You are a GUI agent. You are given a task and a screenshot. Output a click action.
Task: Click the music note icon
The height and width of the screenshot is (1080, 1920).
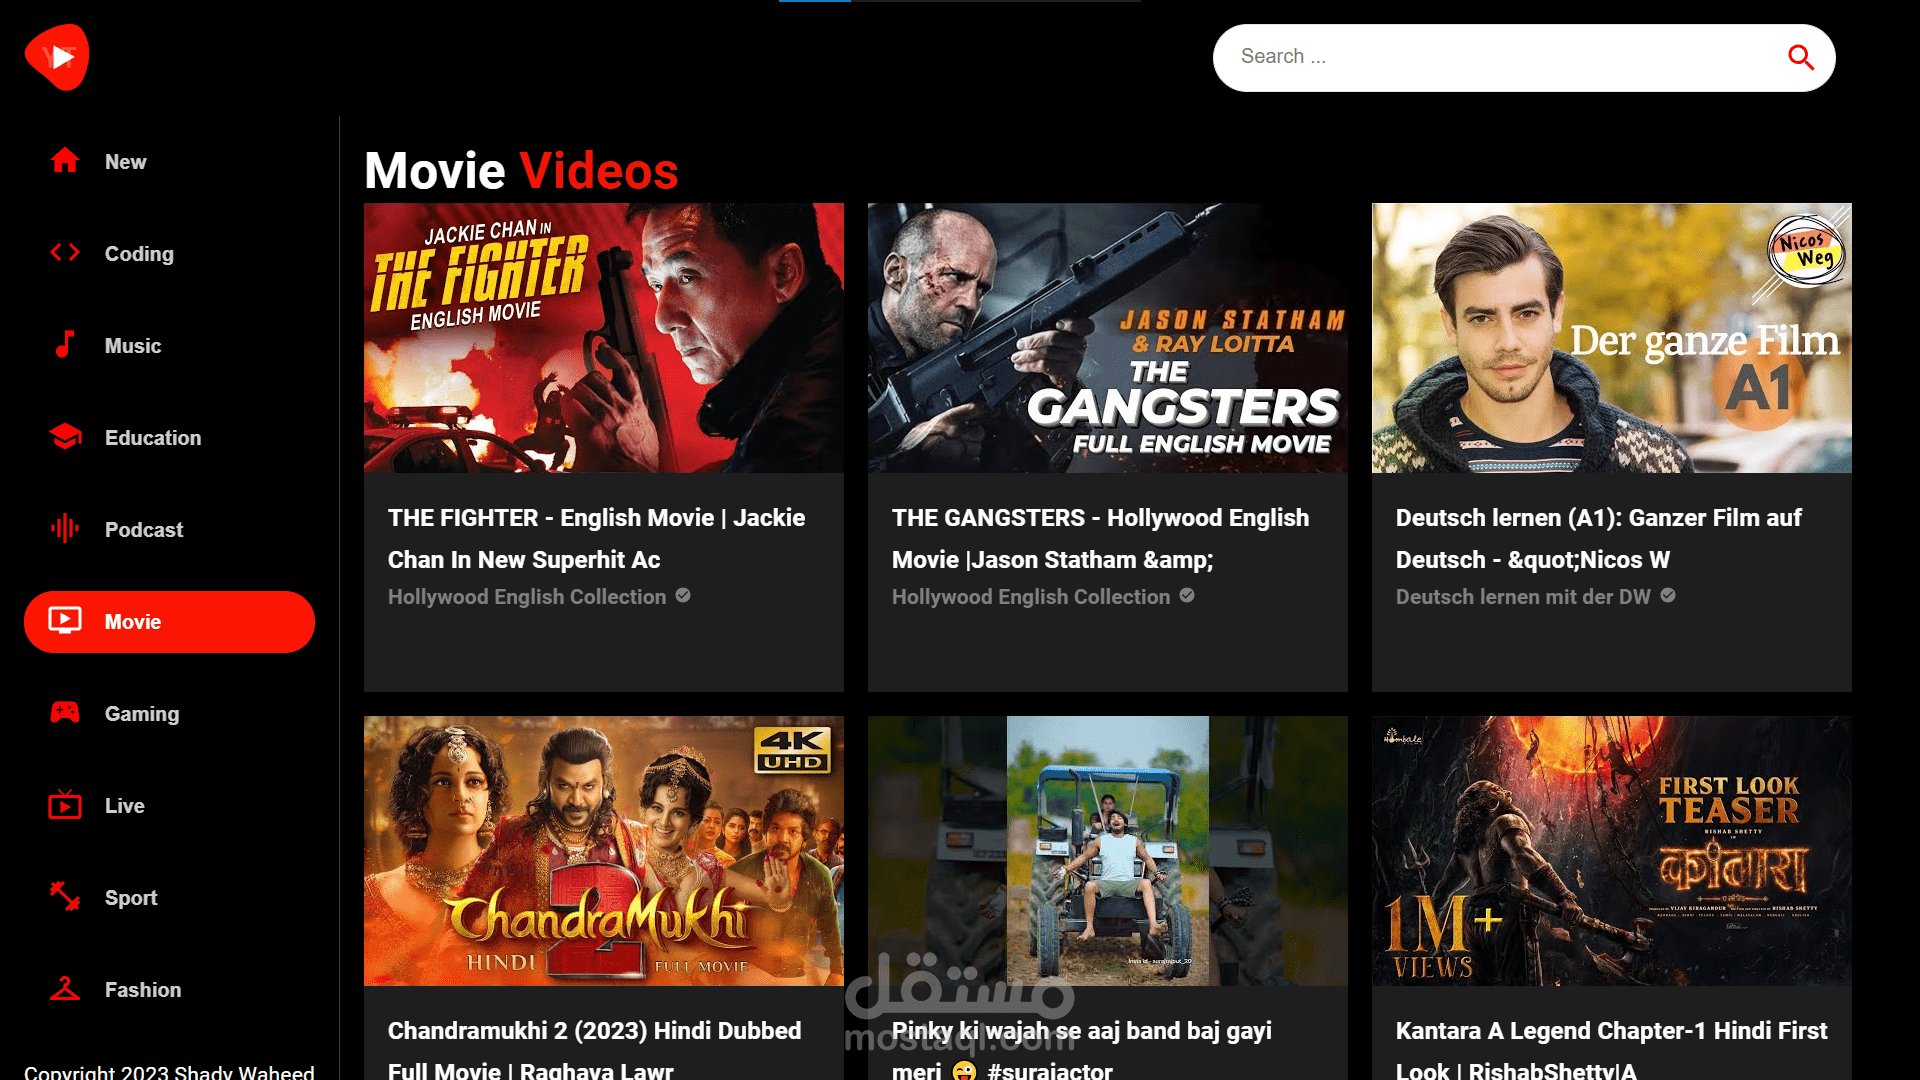click(x=65, y=344)
